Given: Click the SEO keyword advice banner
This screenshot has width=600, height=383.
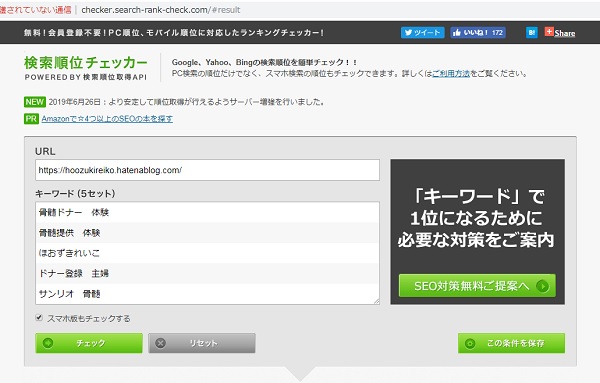Looking at the screenshot, I should (478, 232).
